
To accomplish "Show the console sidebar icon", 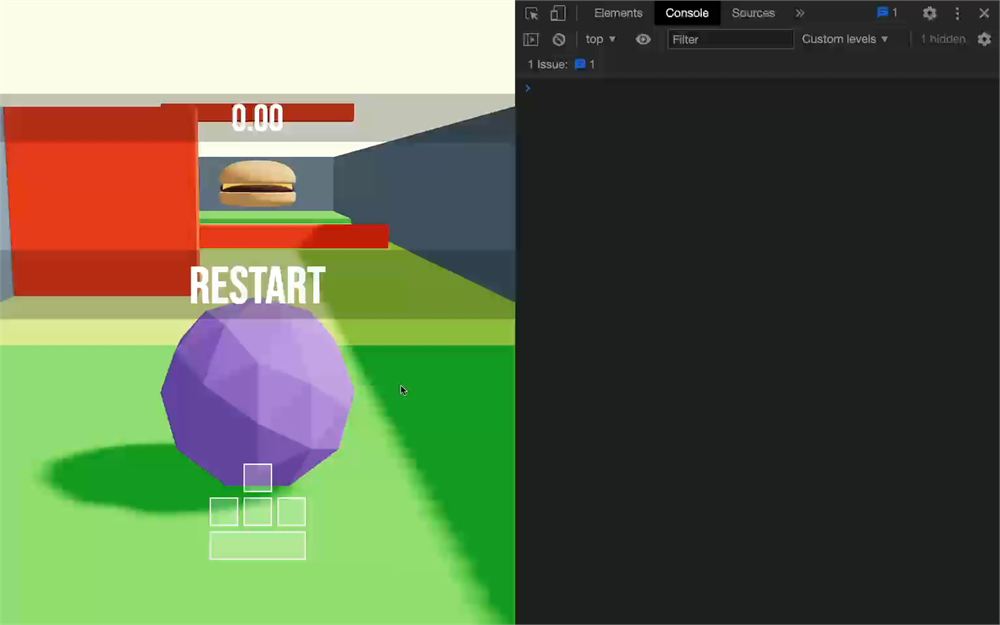I will (x=531, y=40).
